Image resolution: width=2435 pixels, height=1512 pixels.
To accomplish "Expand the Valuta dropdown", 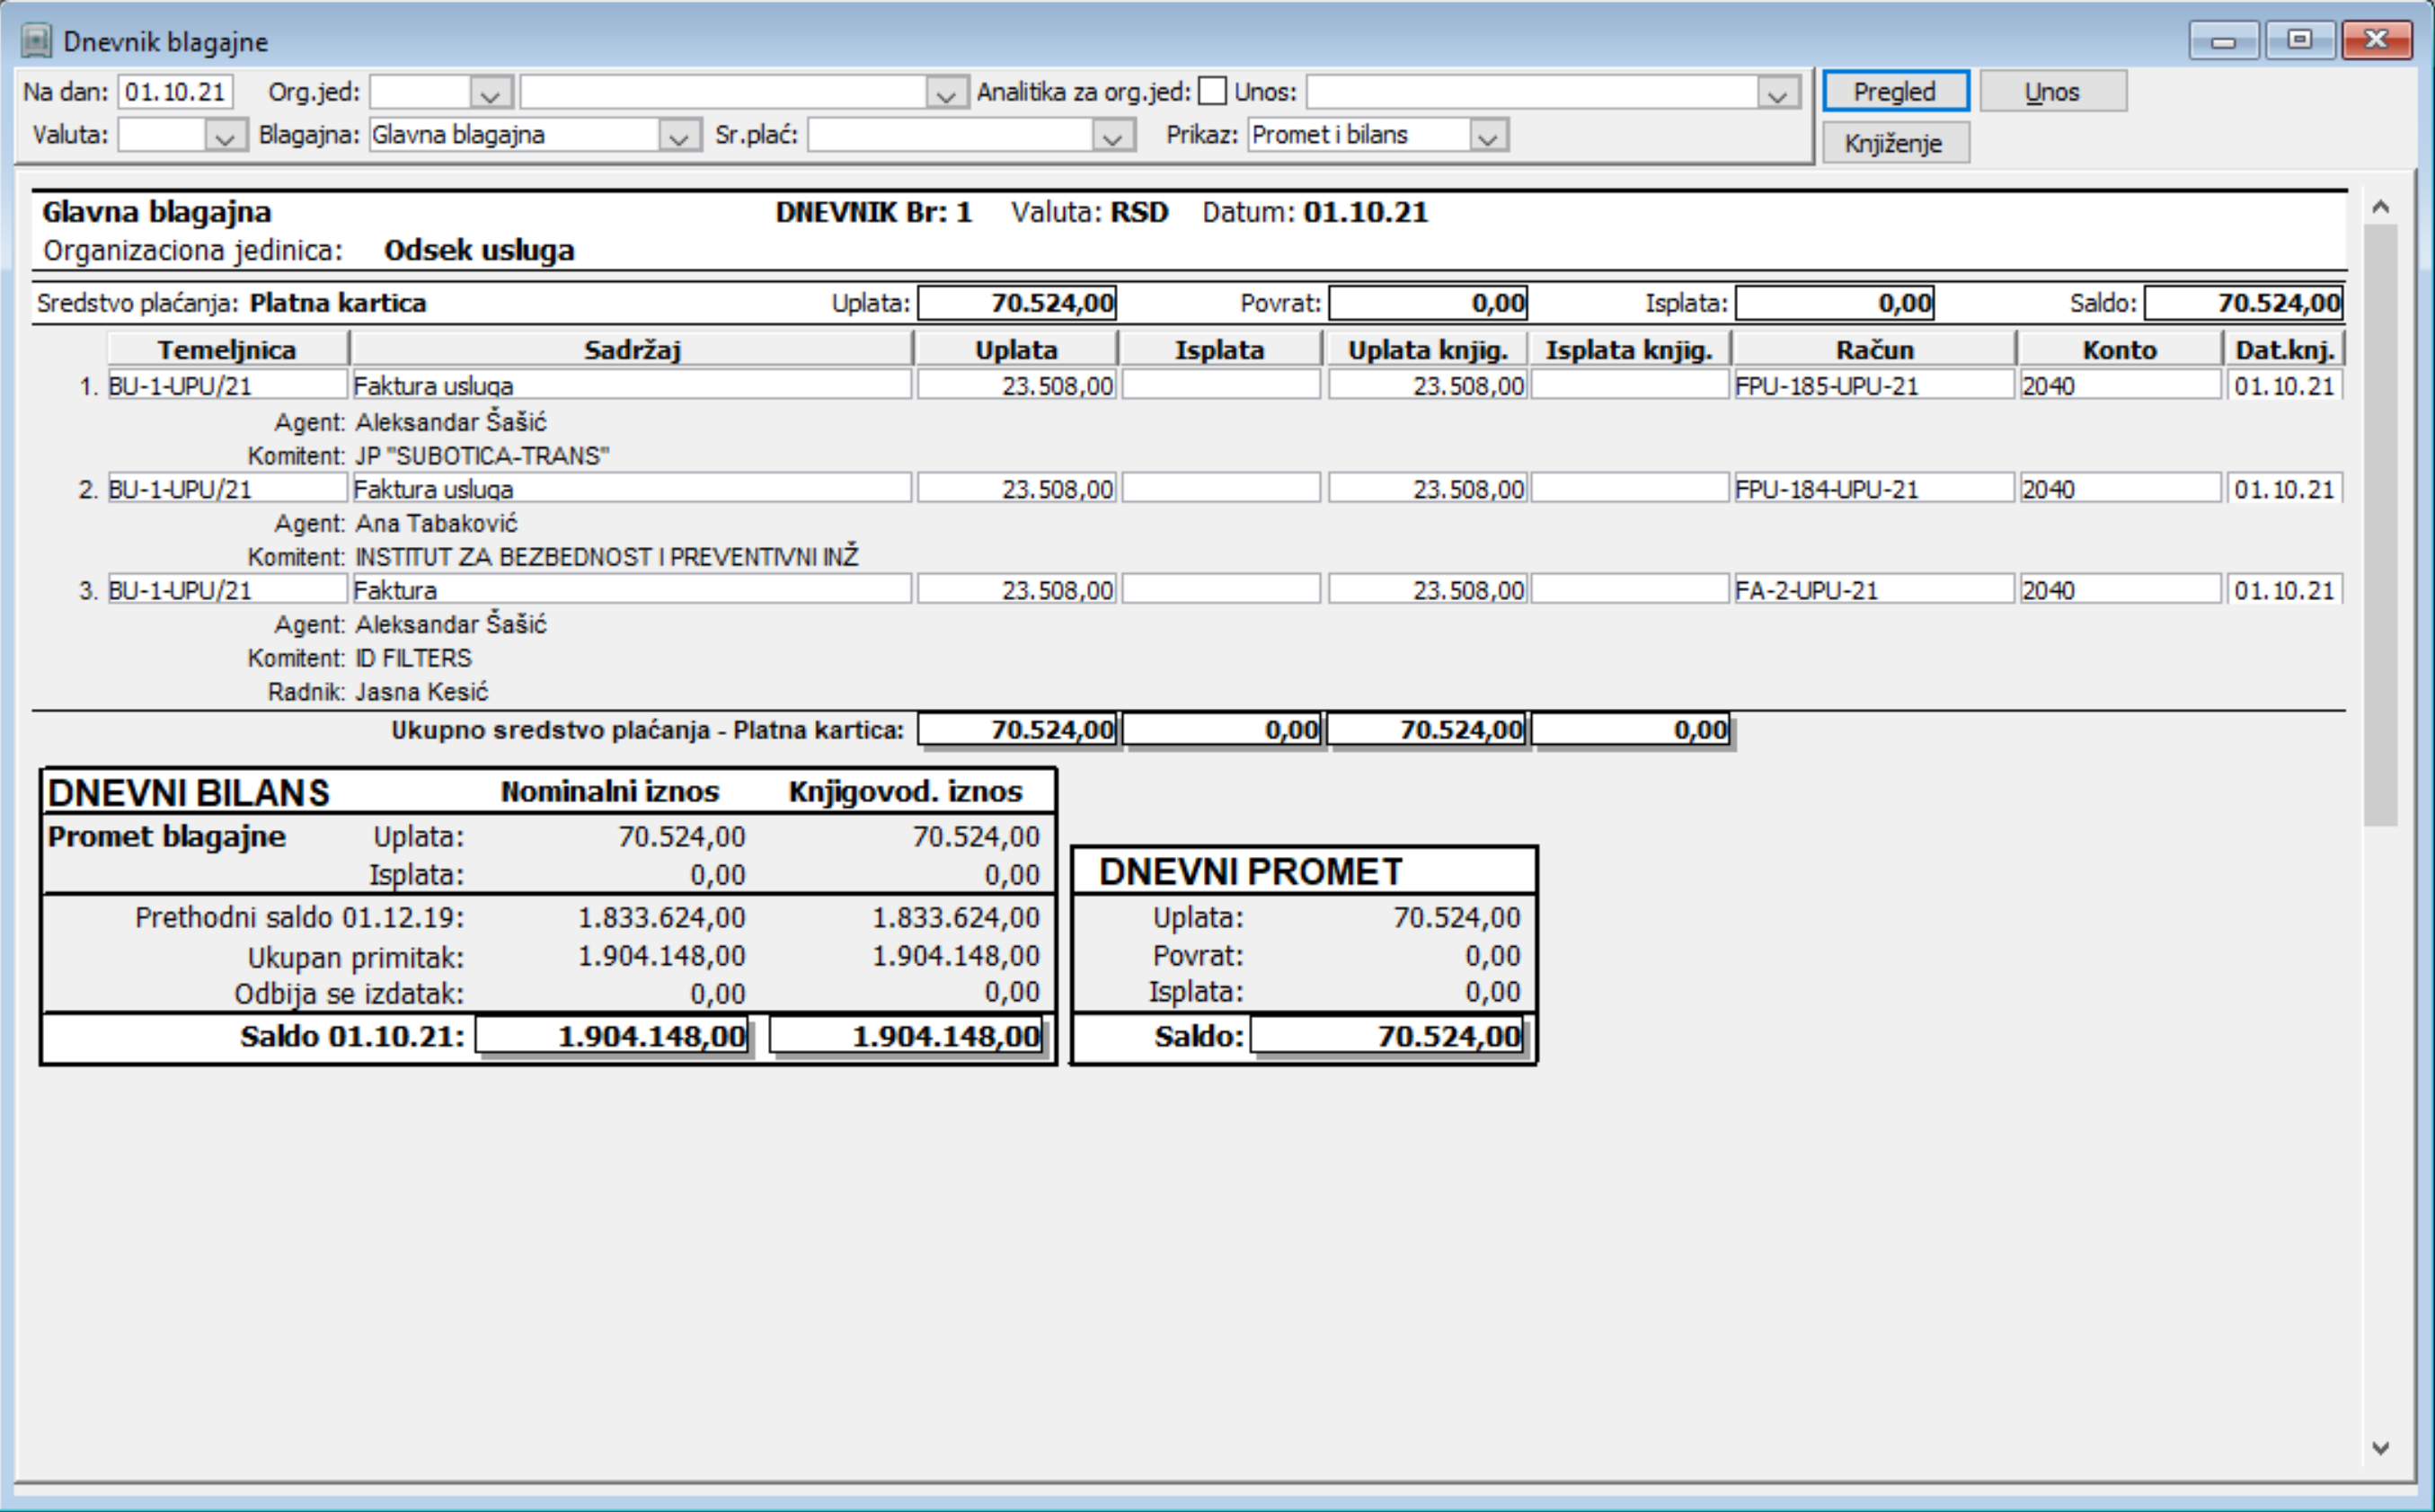I will tap(225, 136).
